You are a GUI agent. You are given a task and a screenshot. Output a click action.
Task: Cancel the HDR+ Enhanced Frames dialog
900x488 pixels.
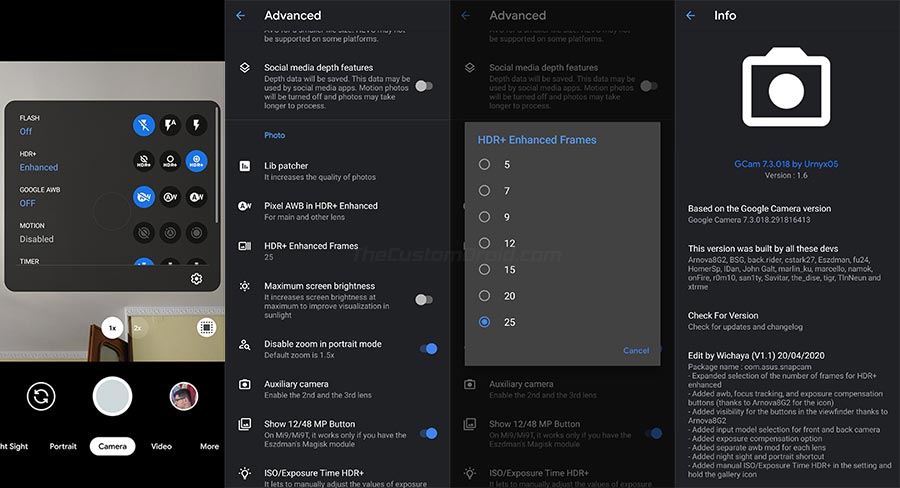pyautogui.click(x=636, y=350)
